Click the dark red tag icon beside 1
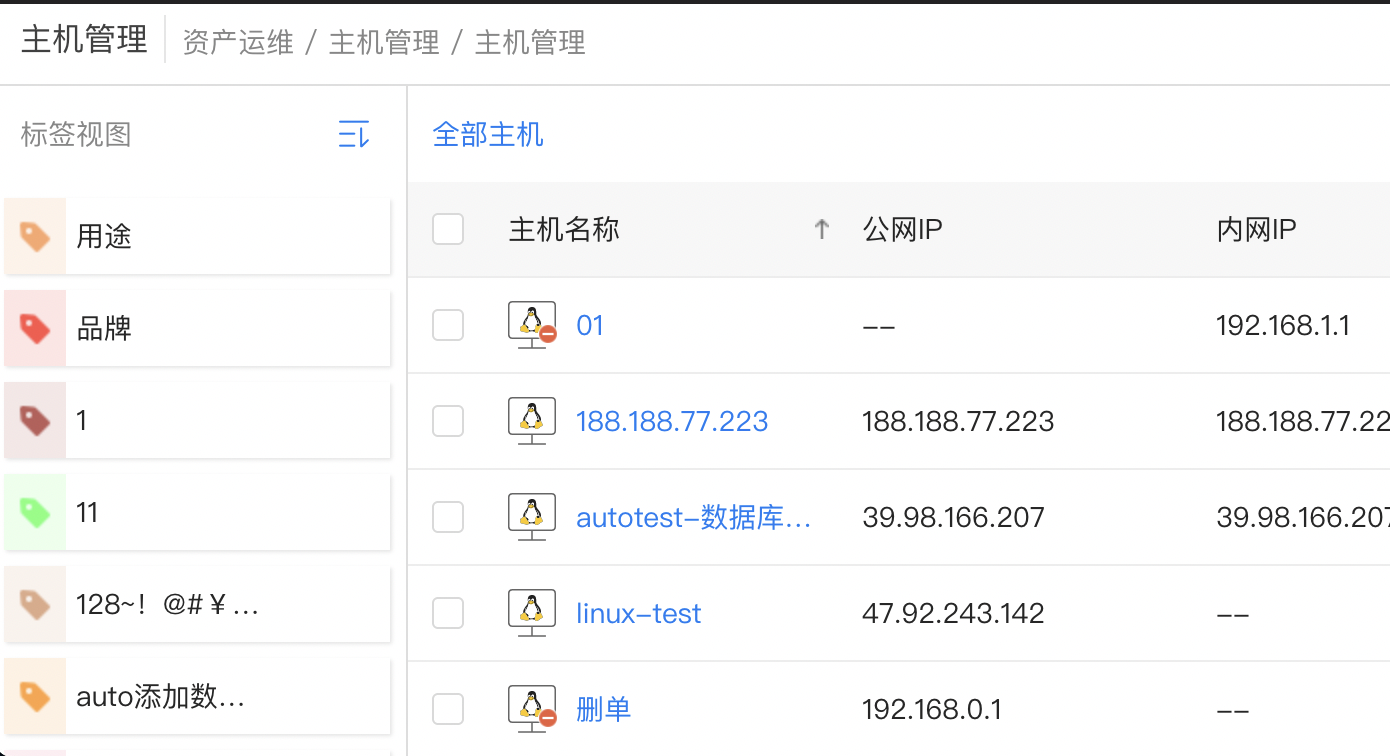 [x=35, y=420]
